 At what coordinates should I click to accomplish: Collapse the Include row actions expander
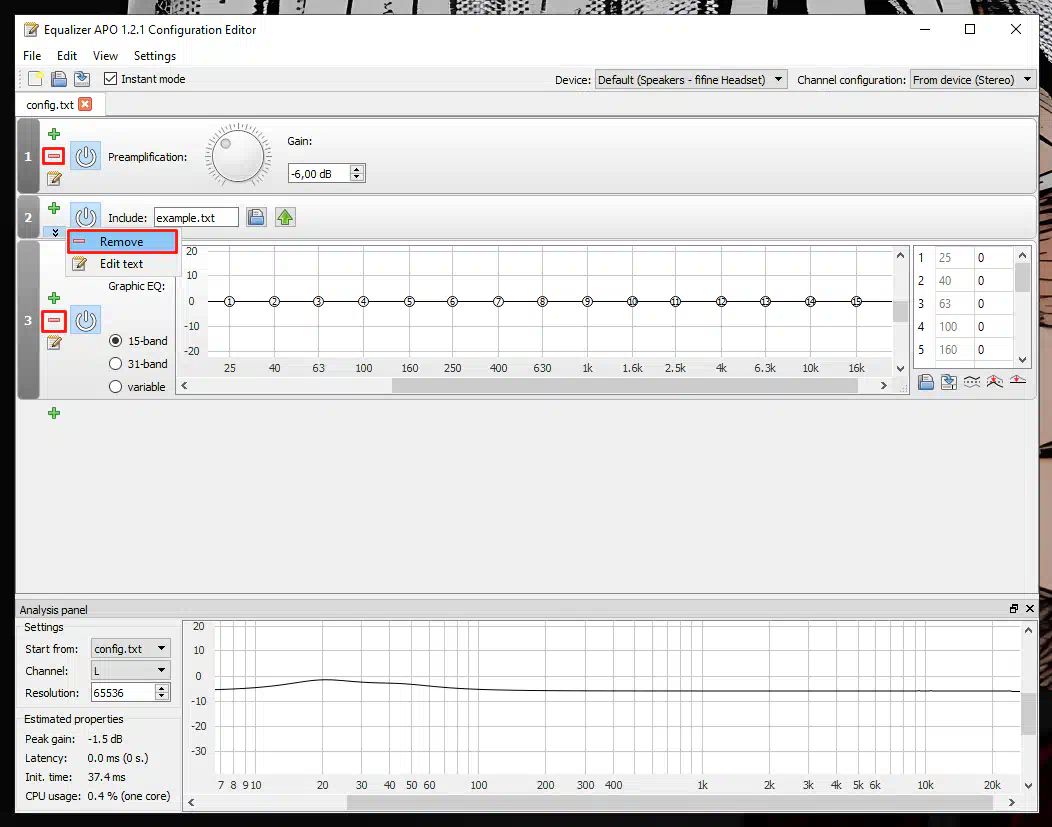click(56, 233)
